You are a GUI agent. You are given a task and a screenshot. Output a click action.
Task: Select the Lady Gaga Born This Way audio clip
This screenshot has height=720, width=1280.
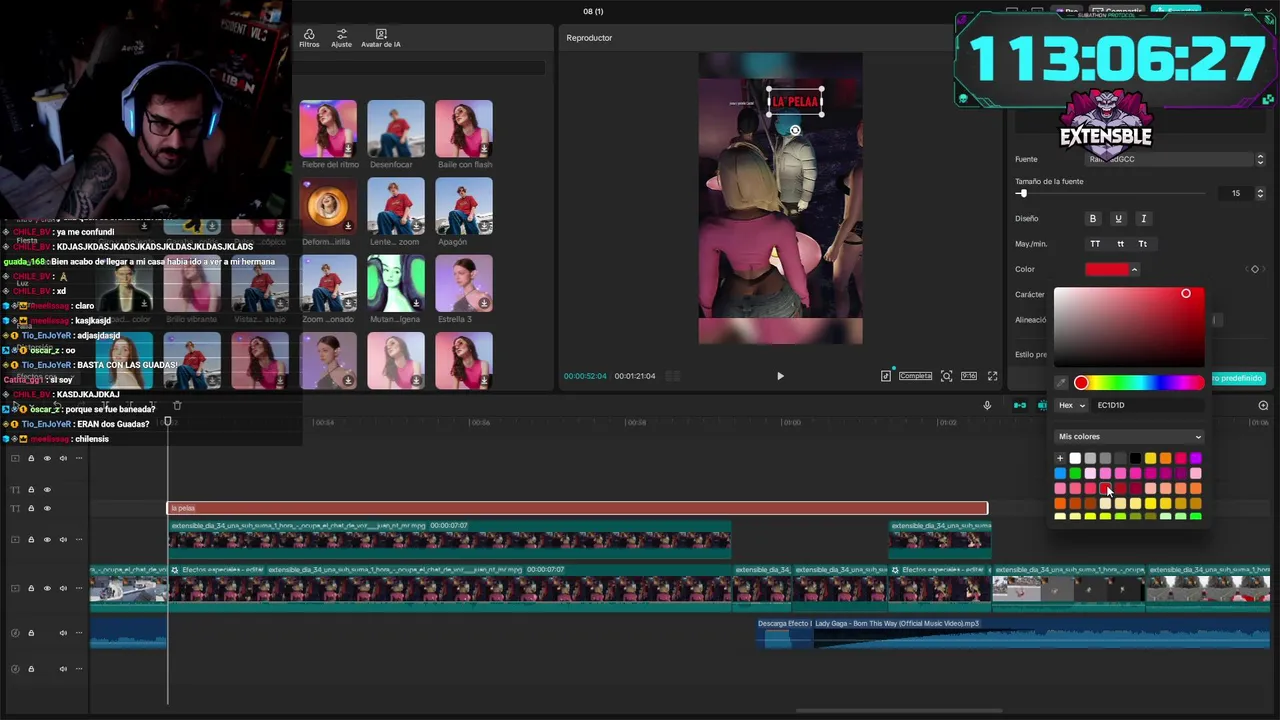click(x=1040, y=633)
